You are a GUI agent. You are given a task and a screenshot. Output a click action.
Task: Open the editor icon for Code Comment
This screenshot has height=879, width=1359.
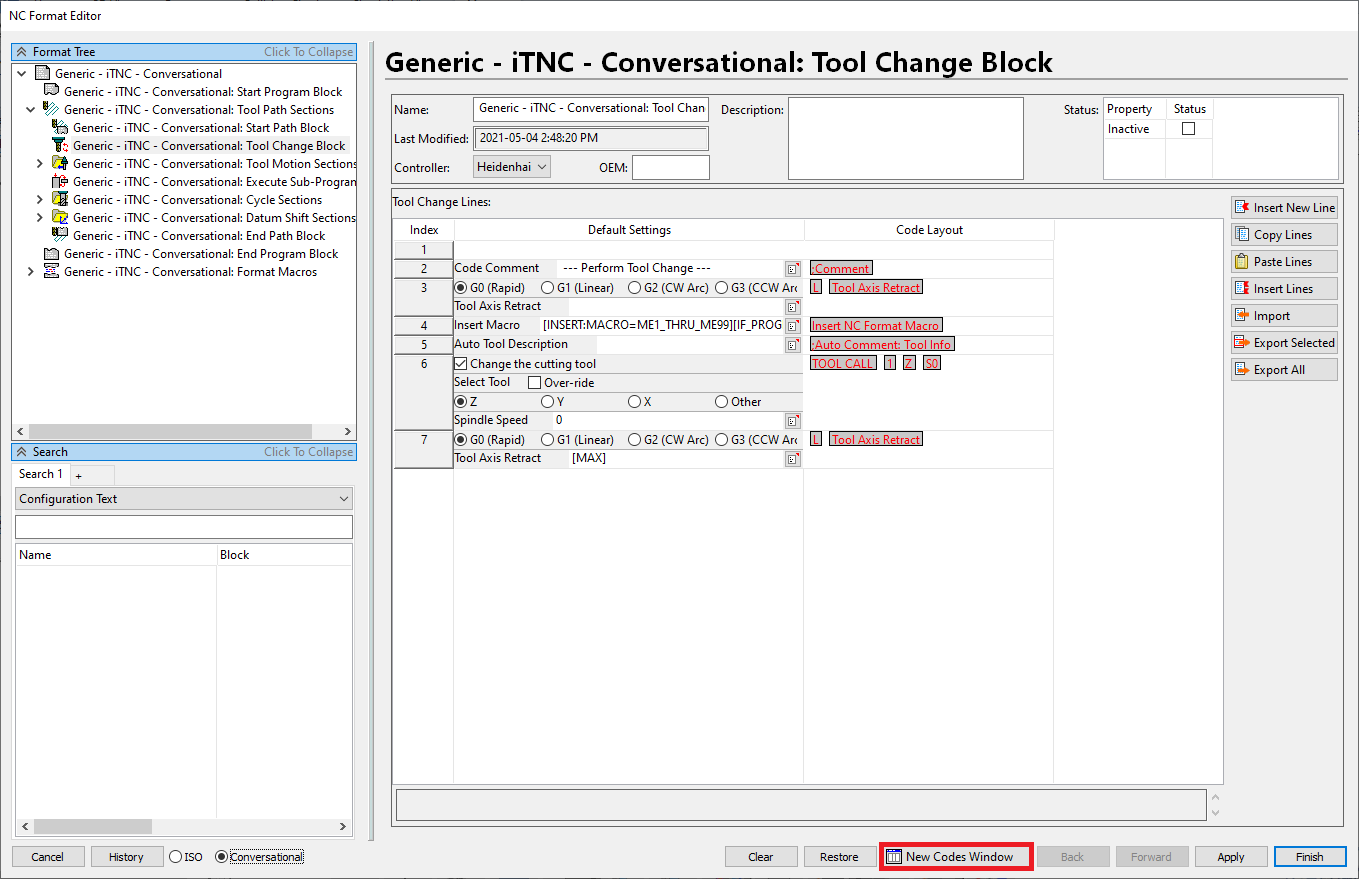tap(792, 268)
